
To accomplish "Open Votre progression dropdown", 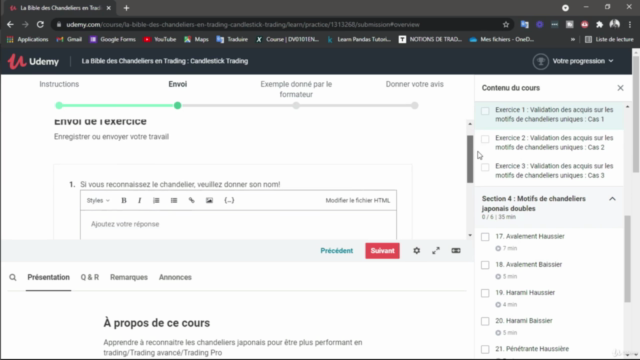I will coord(583,61).
